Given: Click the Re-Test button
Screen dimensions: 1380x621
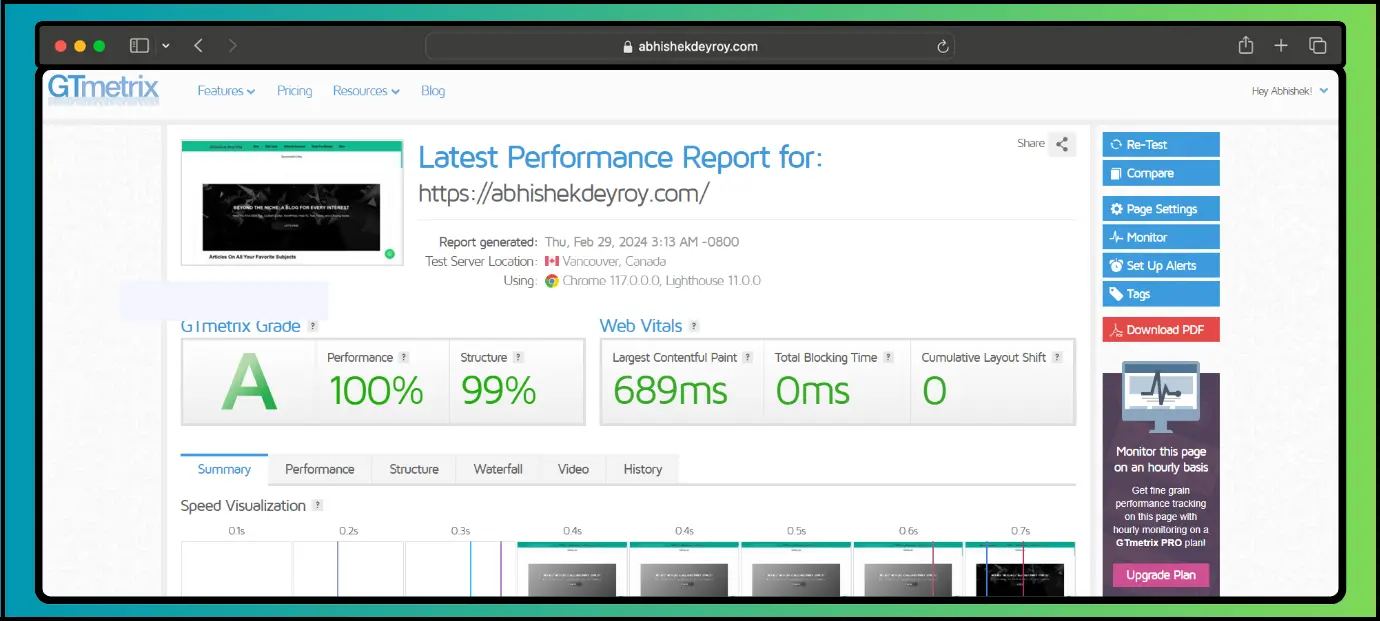Looking at the screenshot, I should (x=1161, y=145).
